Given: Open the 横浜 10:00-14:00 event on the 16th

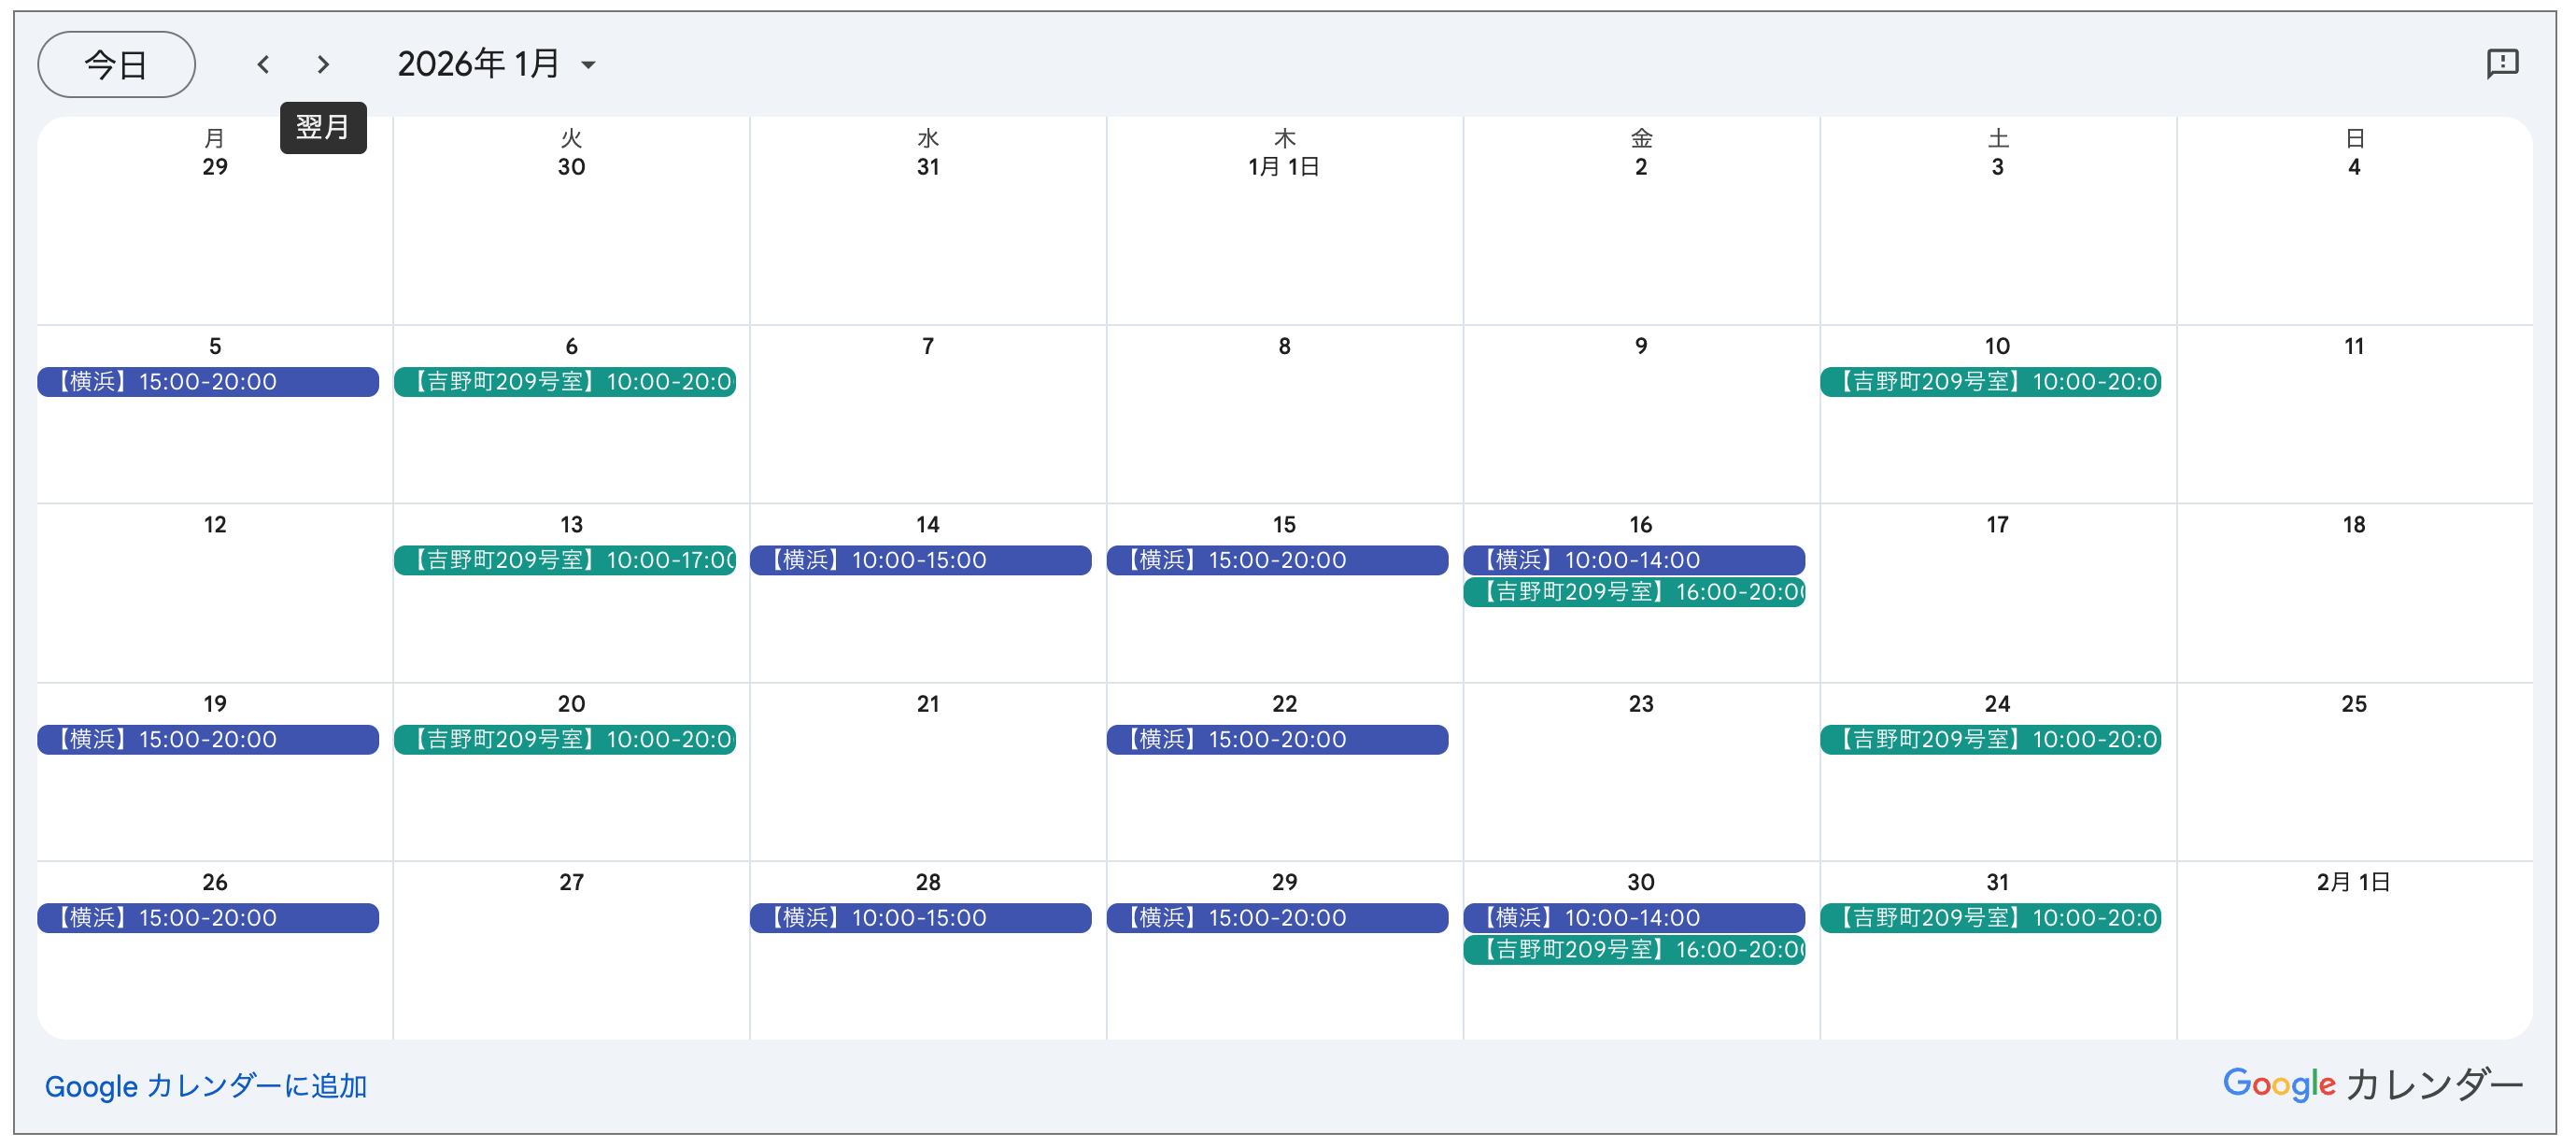Looking at the screenshot, I should (1634, 560).
